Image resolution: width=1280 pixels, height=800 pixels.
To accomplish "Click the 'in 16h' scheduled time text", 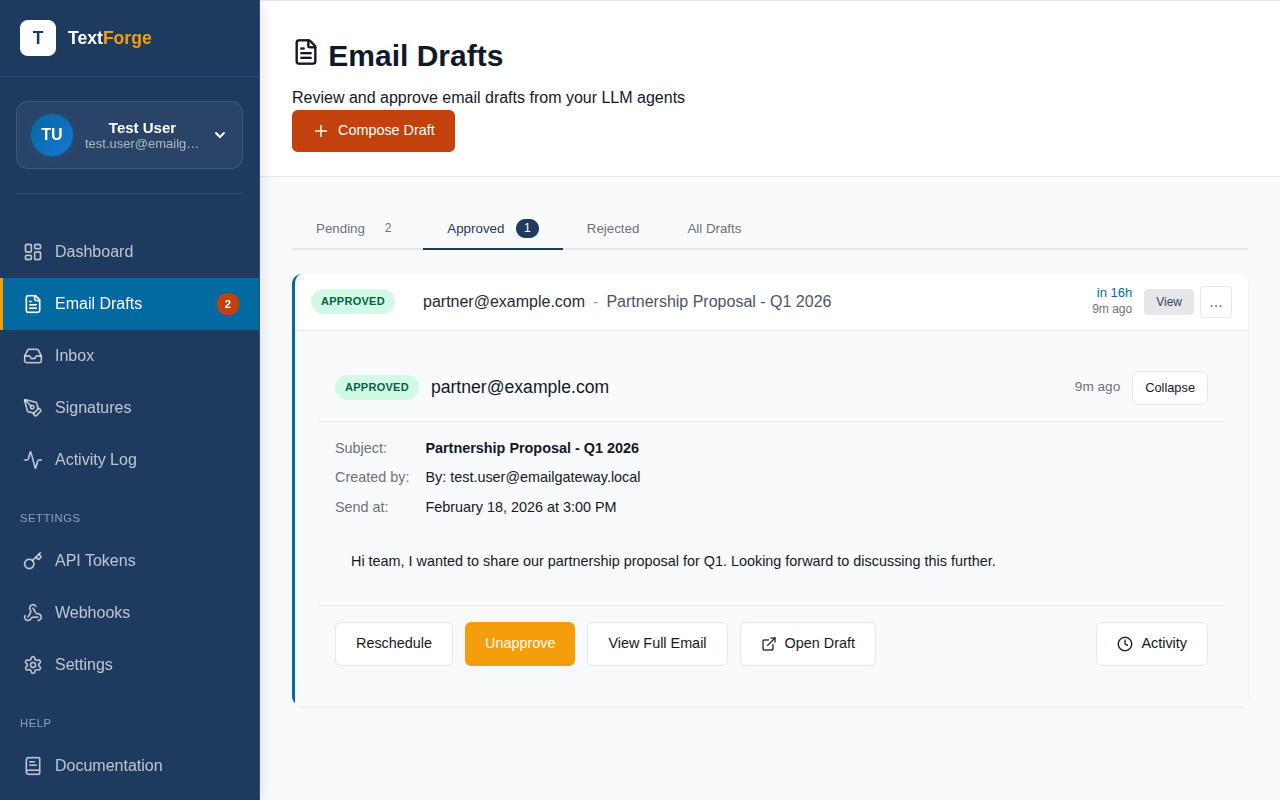I will [x=1114, y=293].
